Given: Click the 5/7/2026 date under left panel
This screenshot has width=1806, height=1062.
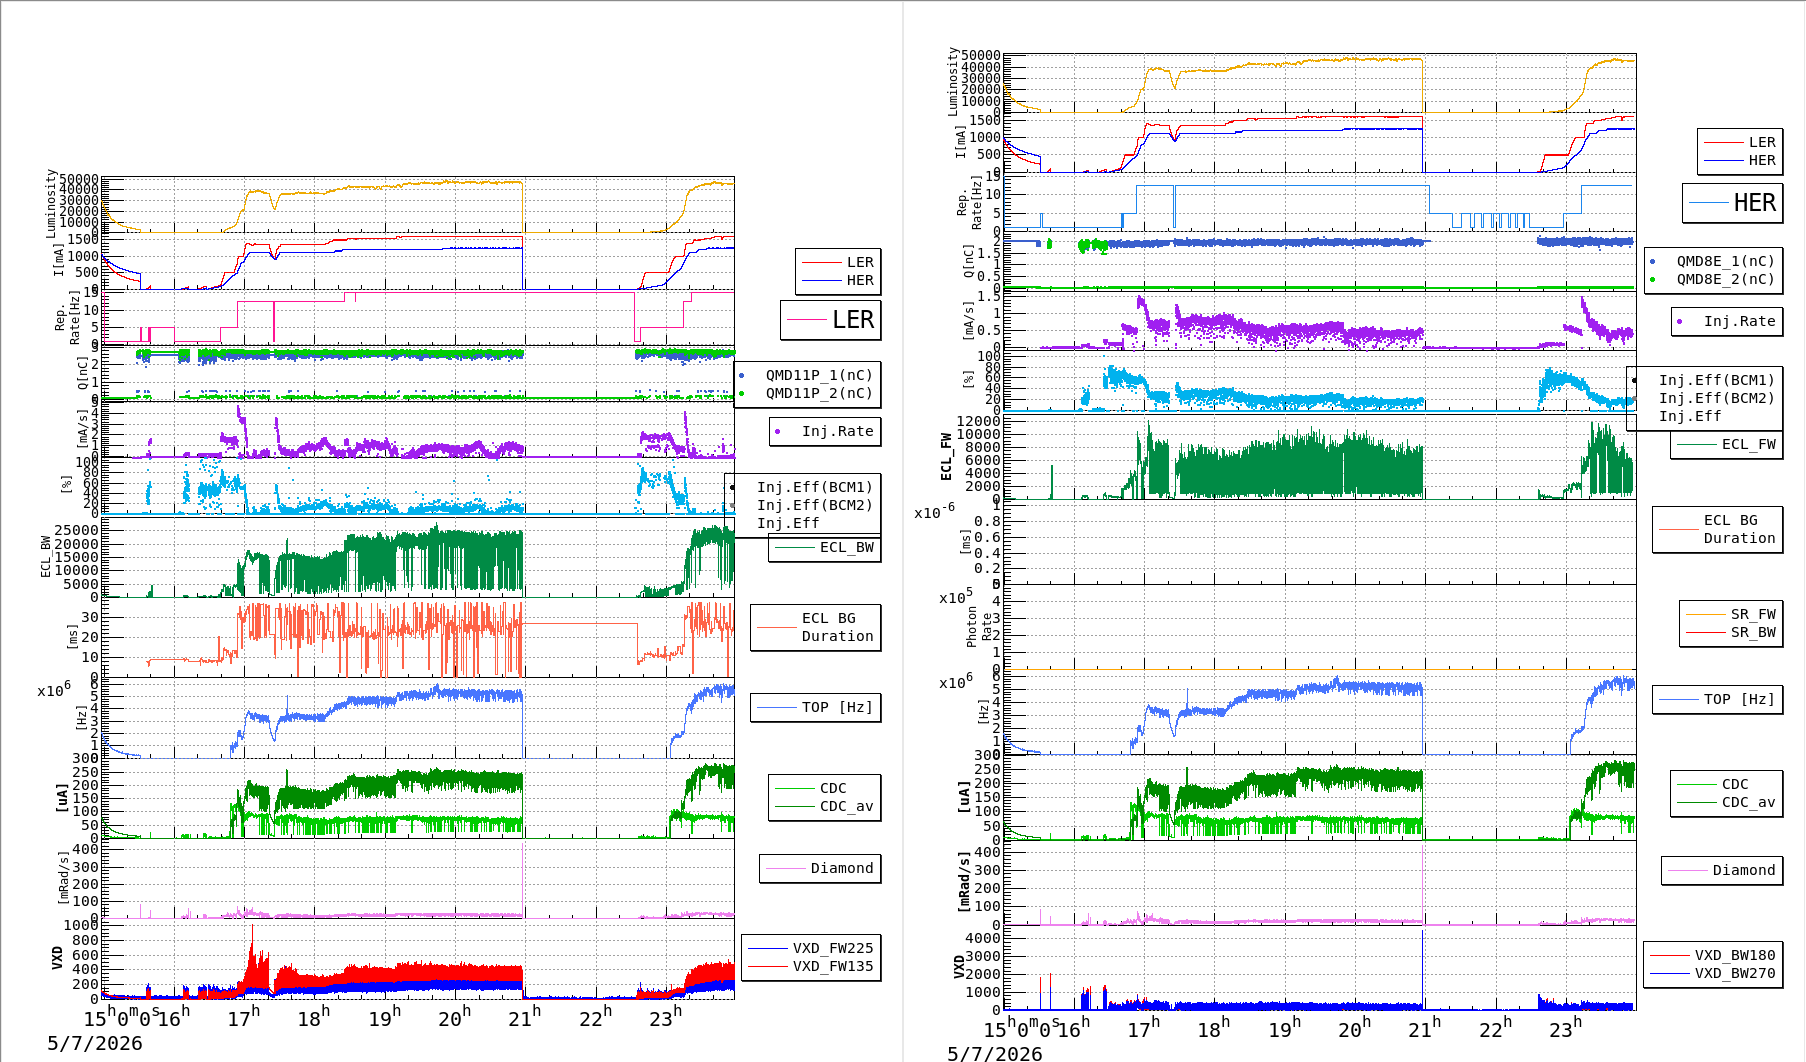Looking at the screenshot, I should [x=95, y=1043].
